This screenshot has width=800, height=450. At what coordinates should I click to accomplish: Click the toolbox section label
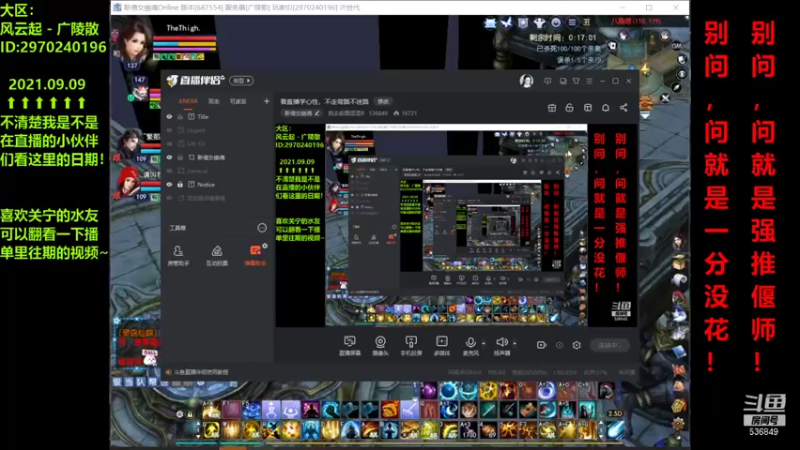(178, 228)
